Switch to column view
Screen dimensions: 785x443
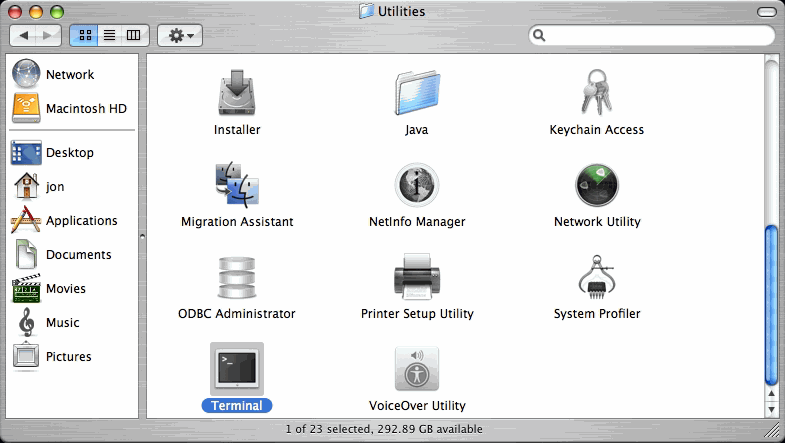point(134,35)
